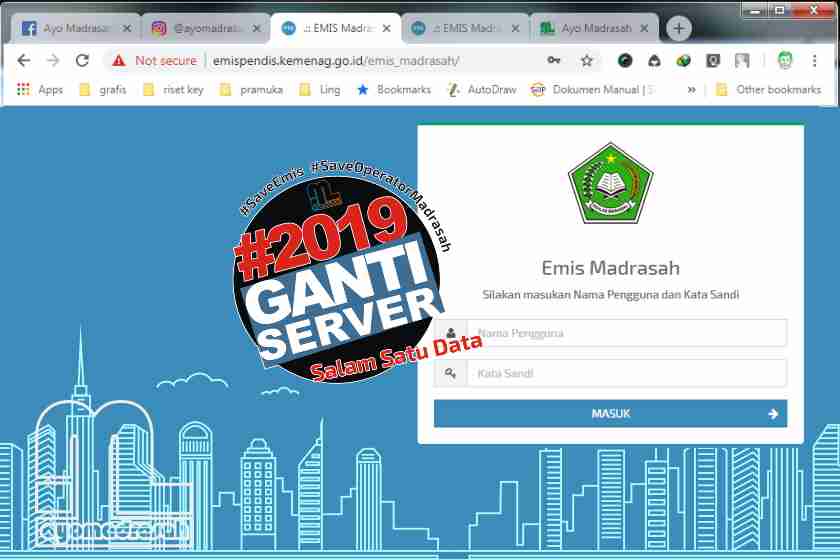The height and width of the screenshot is (560, 840).
Task: Click the MASUK login button
Action: (x=610, y=413)
